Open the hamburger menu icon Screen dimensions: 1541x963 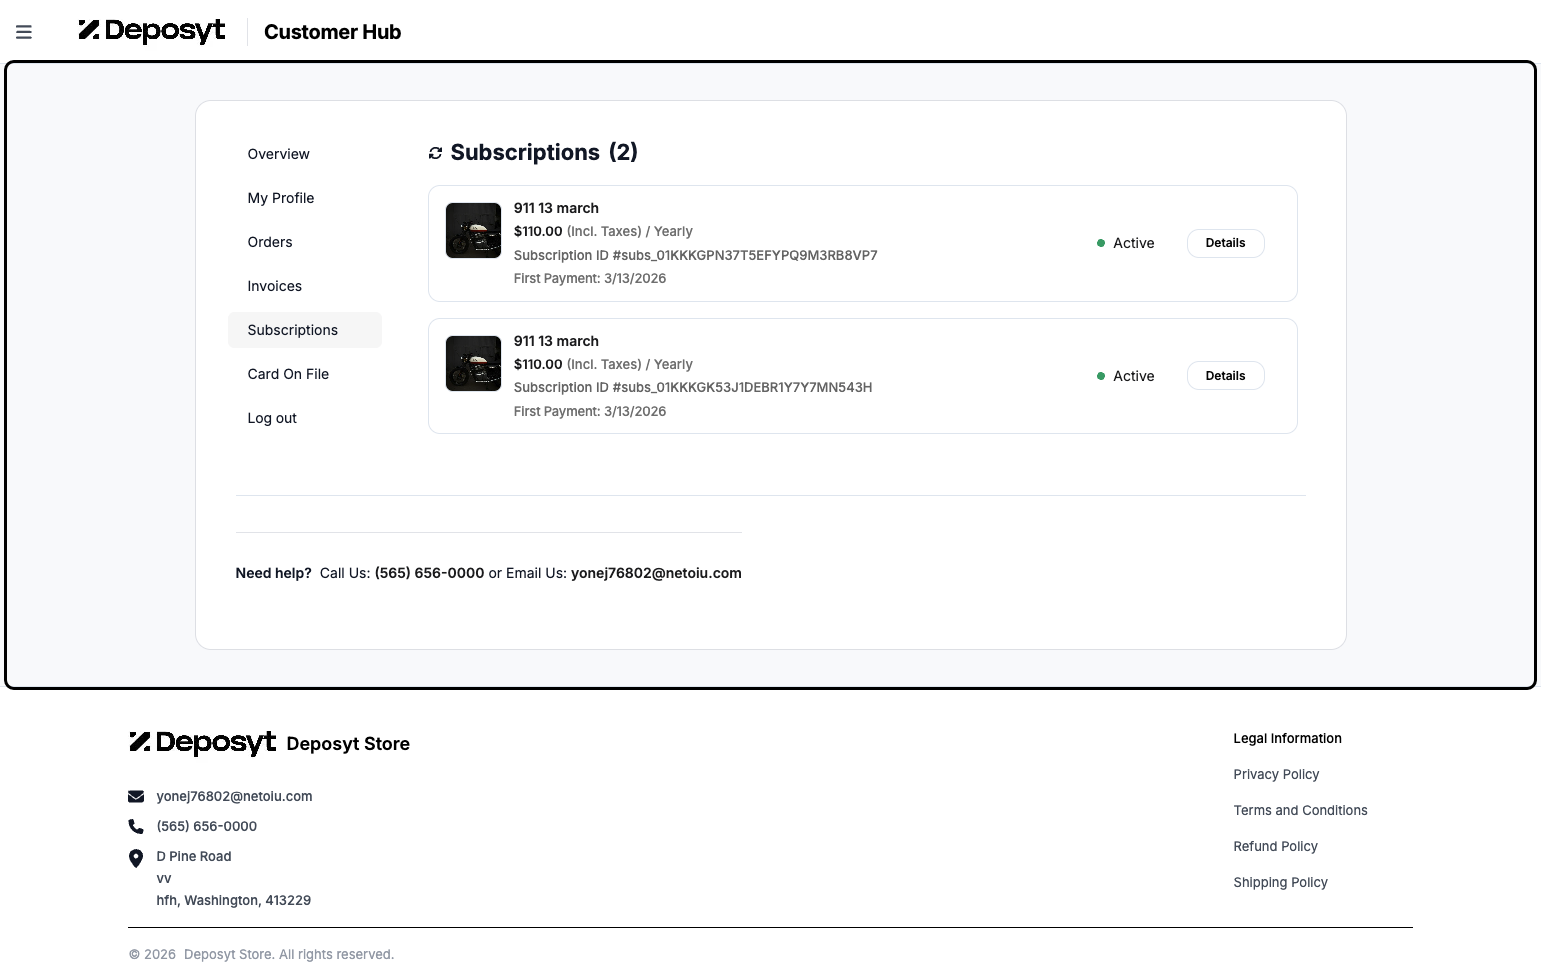tap(24, 32)
